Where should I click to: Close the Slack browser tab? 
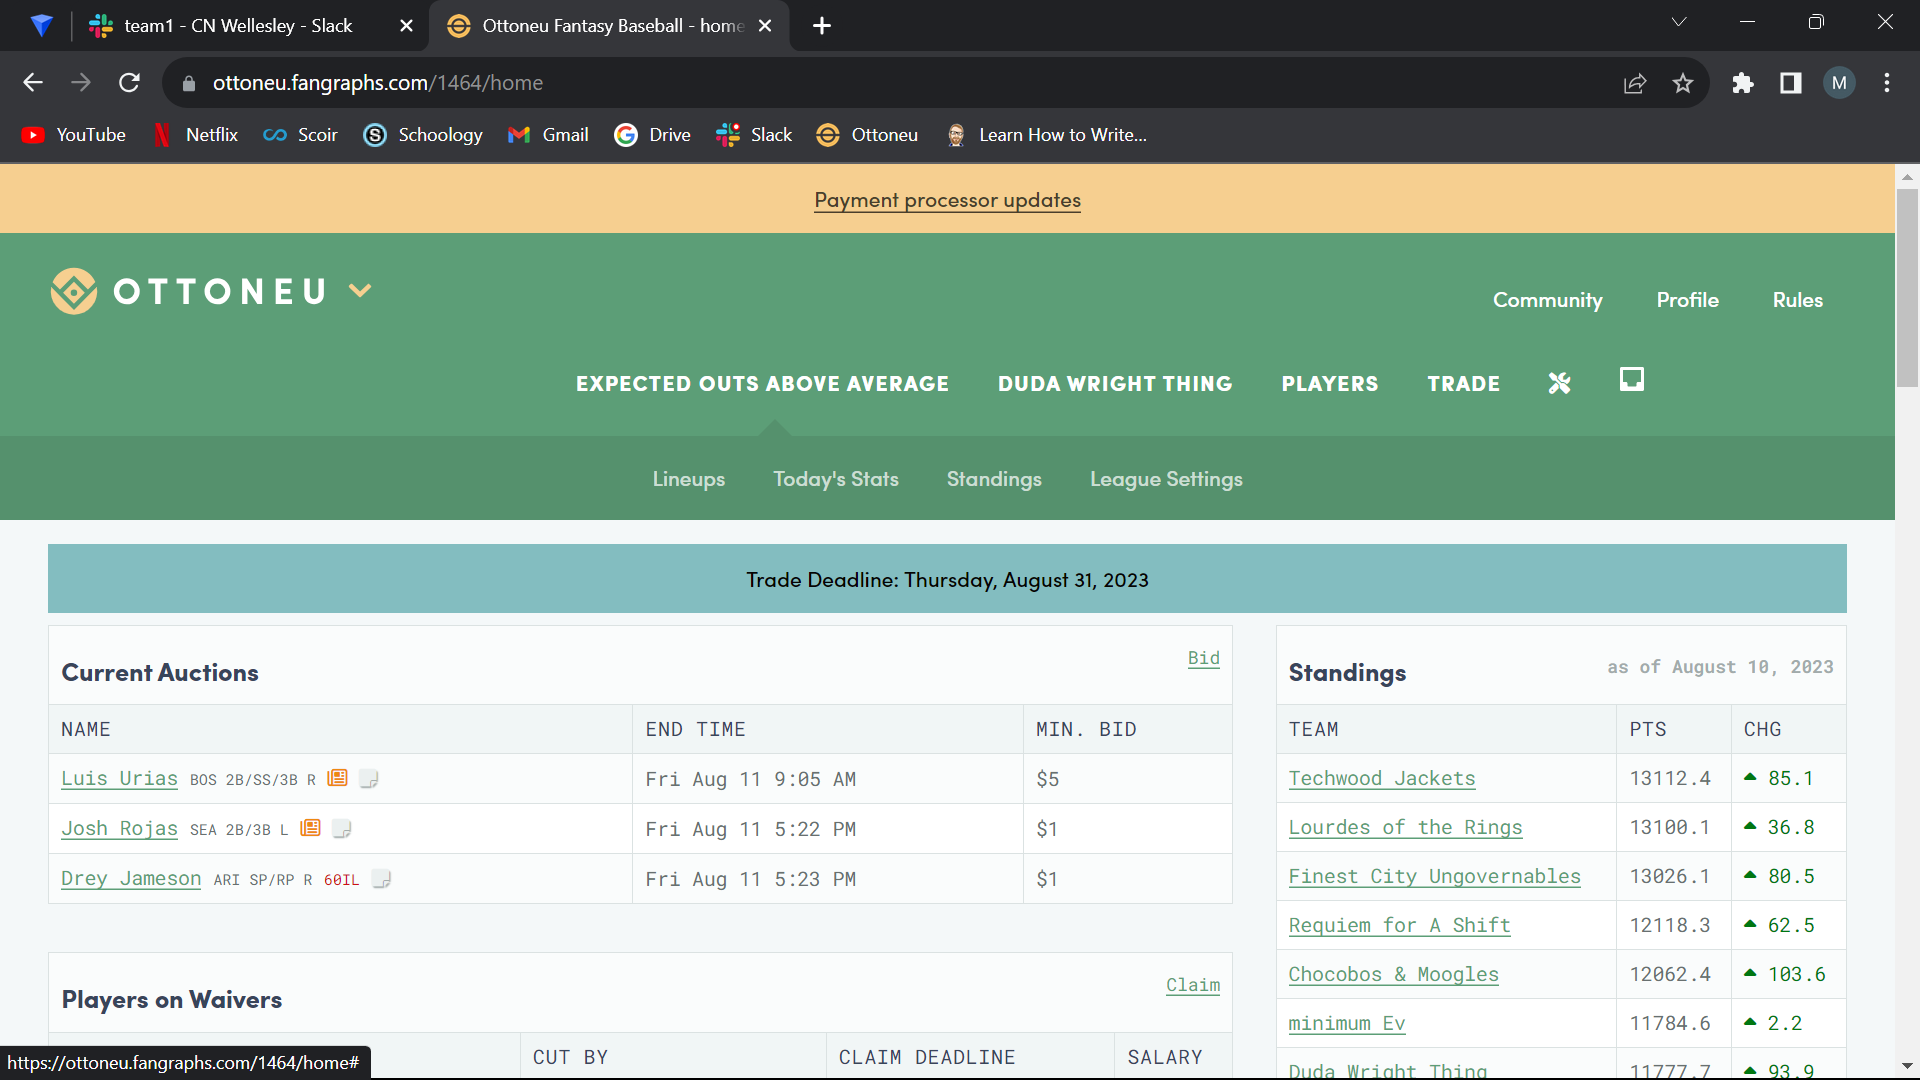point(406,26)
